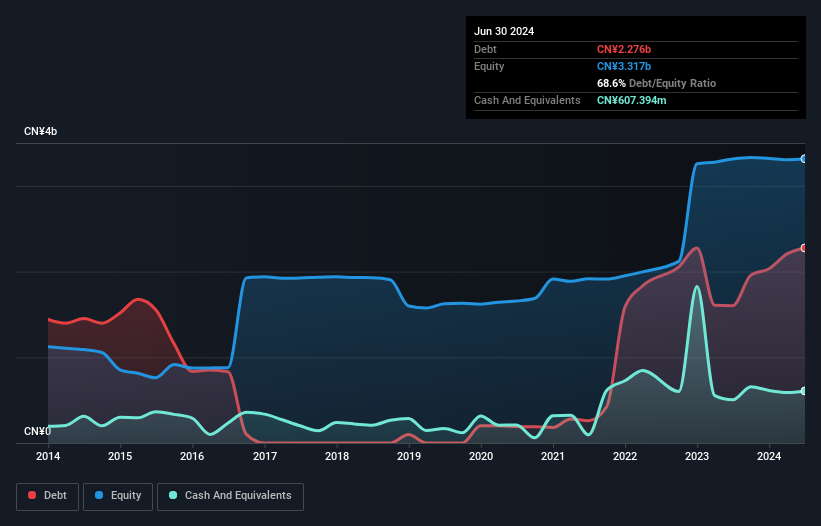Image resolution: width=821 pixels, height=526 pixels.
Task: Click the red Debt endpoint marker
Action: coord(803,248)
